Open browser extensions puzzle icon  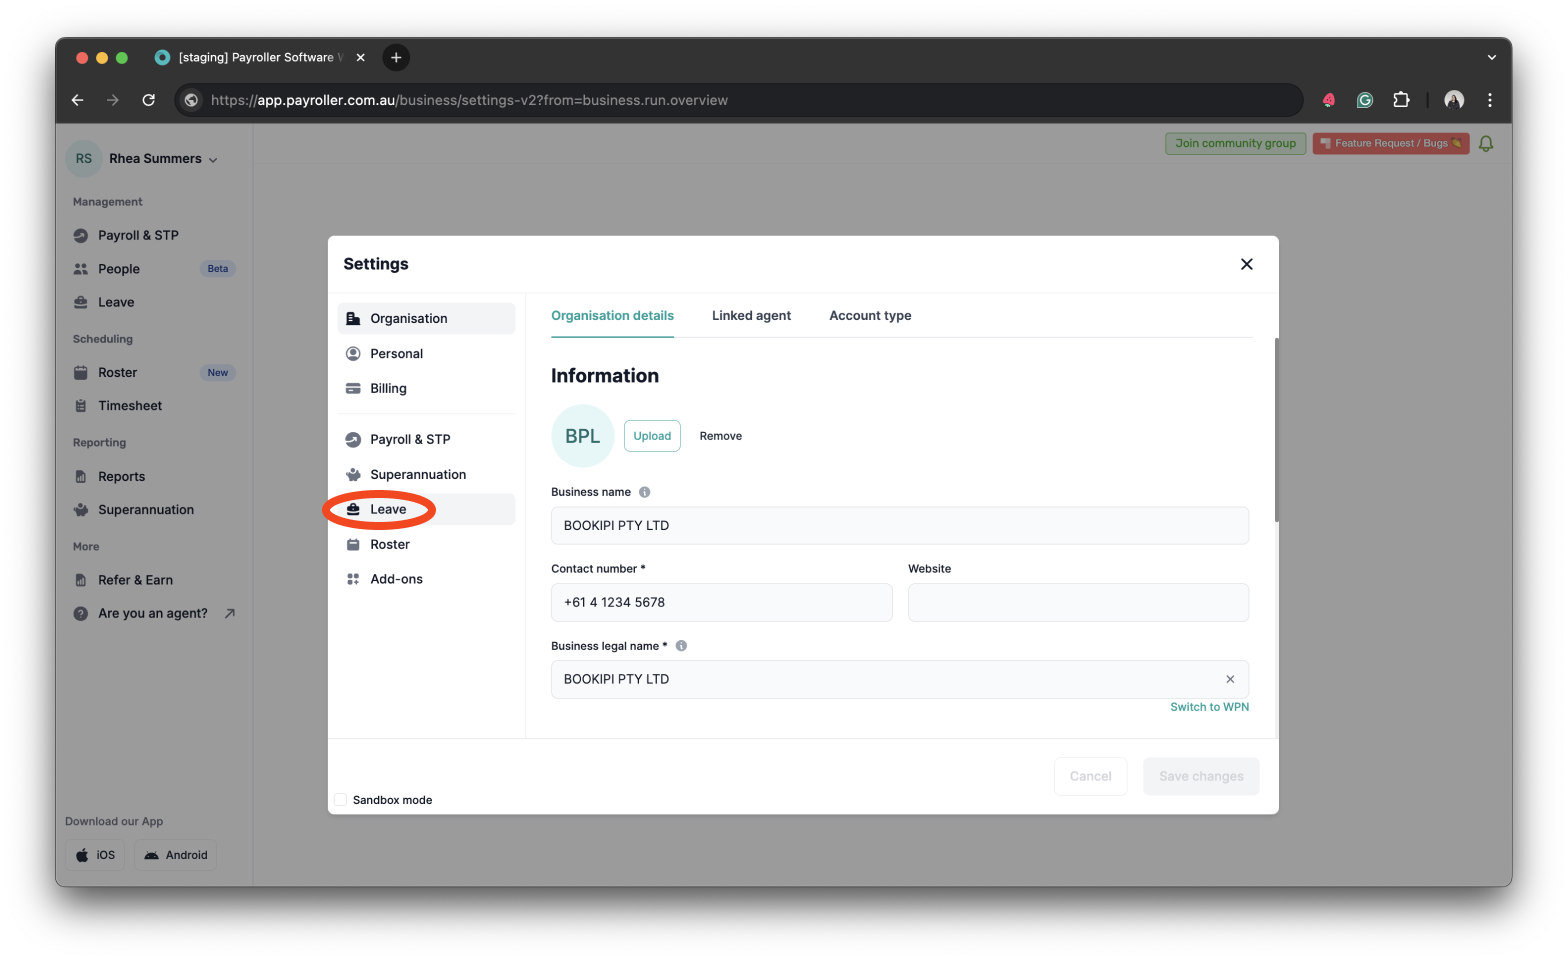(1401, 100)
